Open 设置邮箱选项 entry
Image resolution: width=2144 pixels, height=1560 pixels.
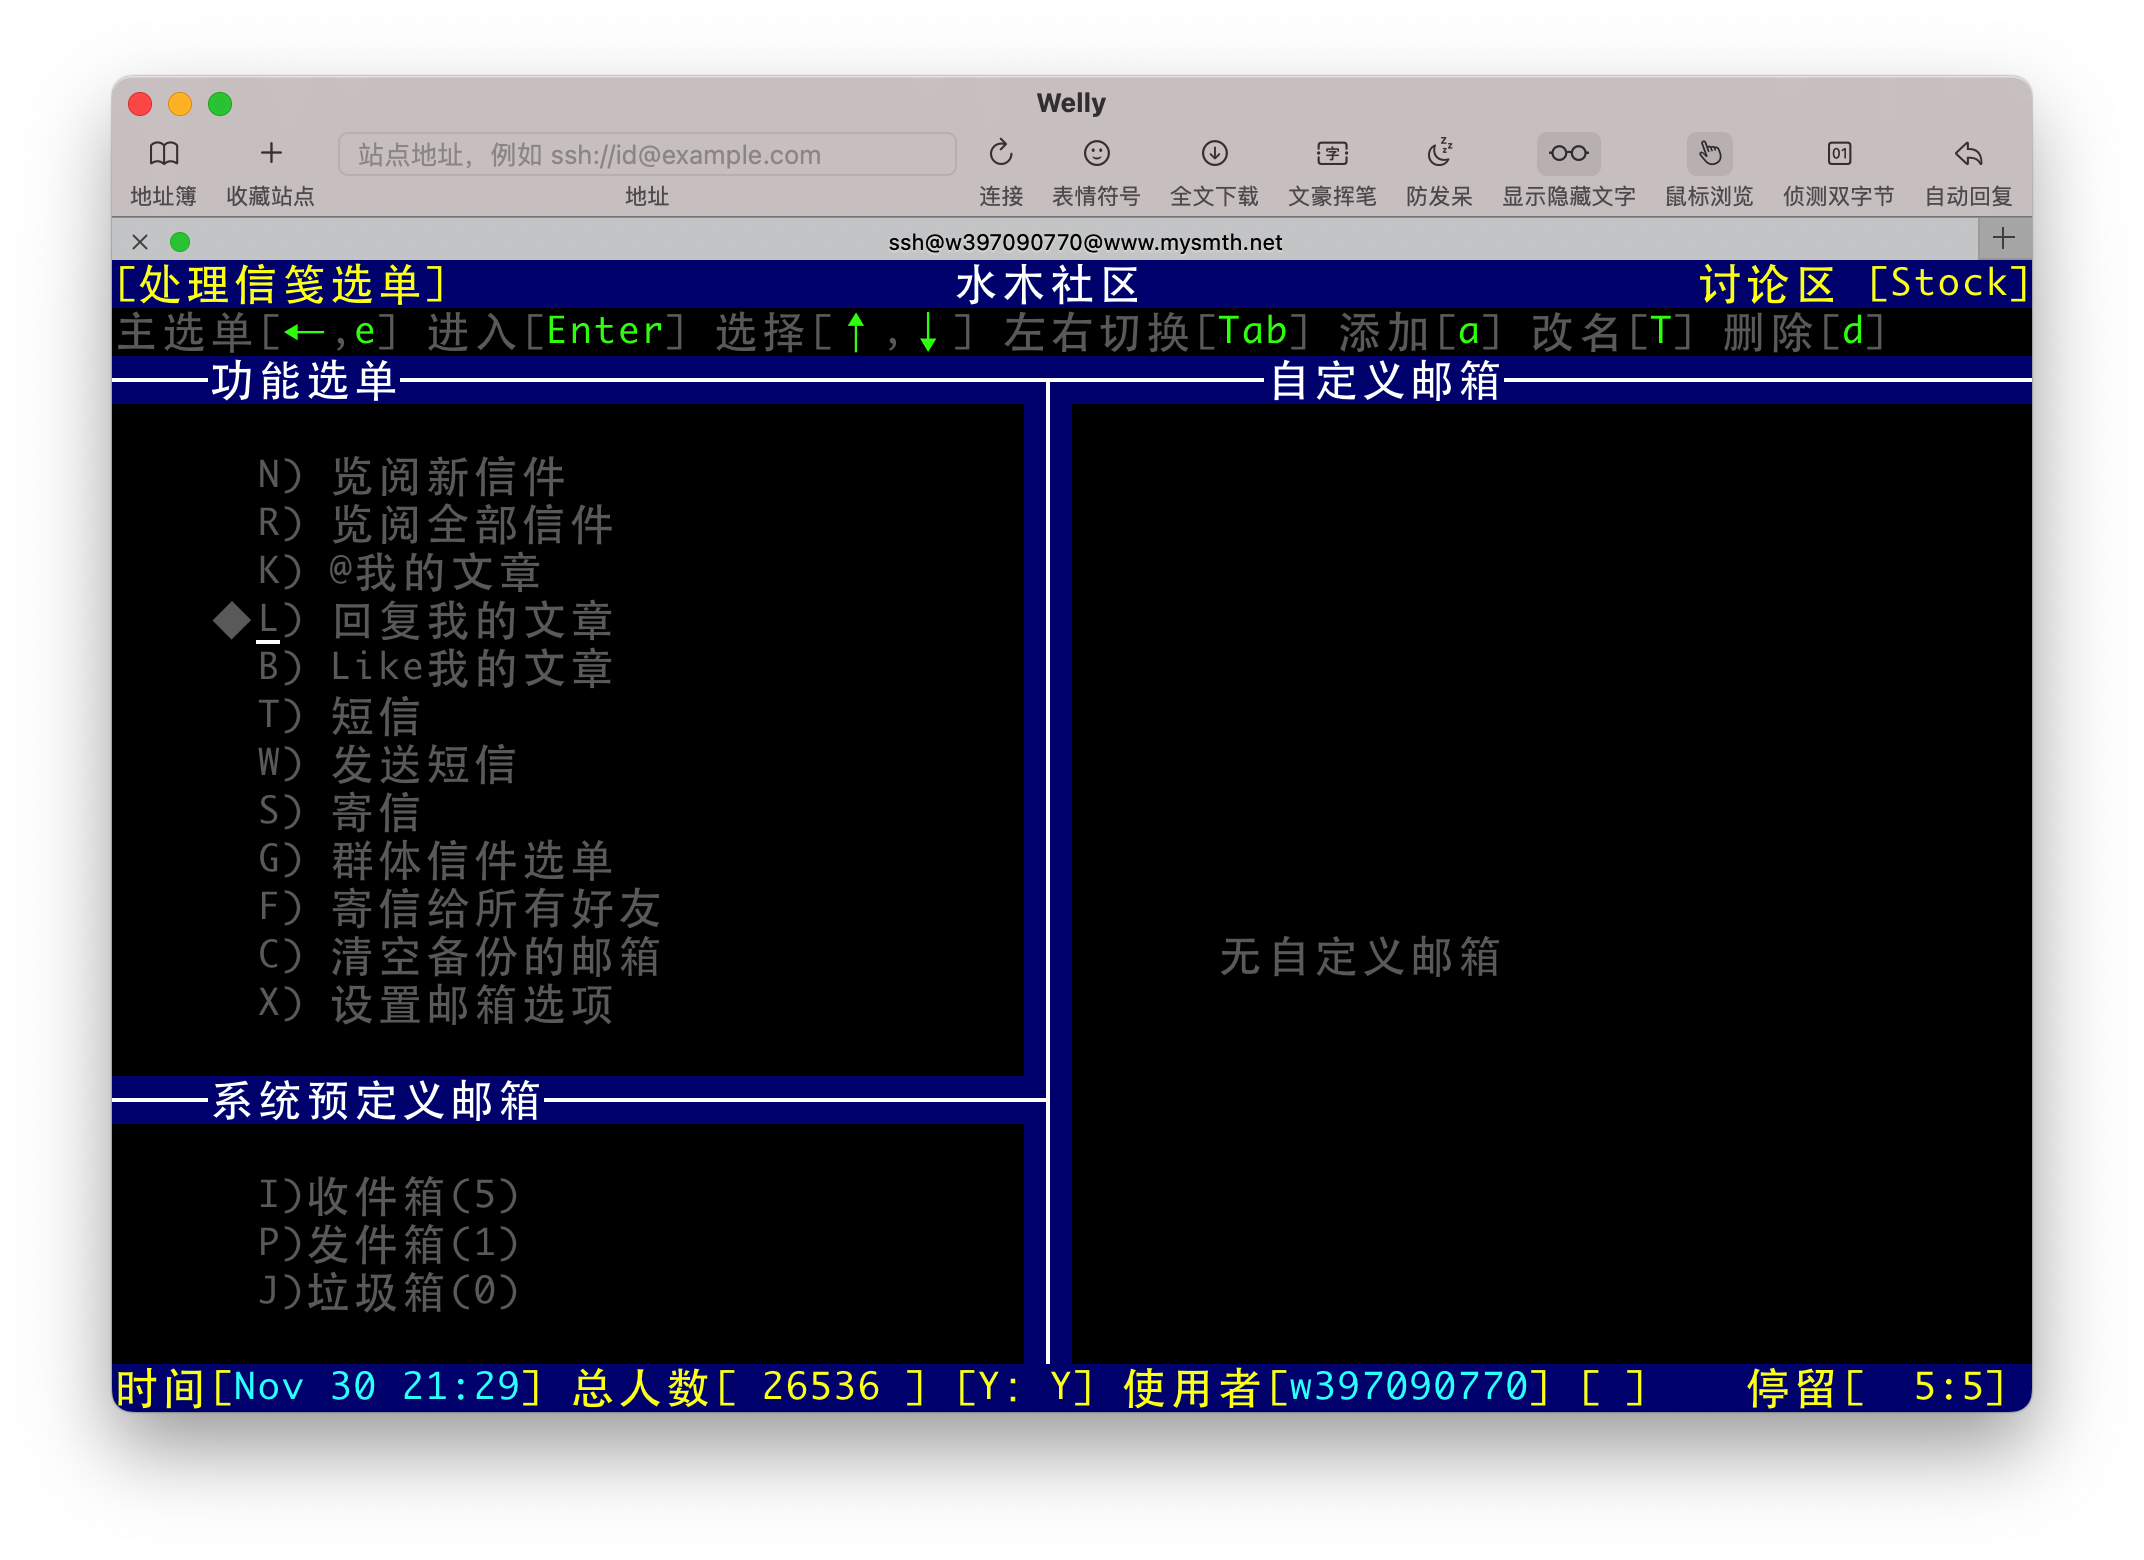tap(471, 1004)
